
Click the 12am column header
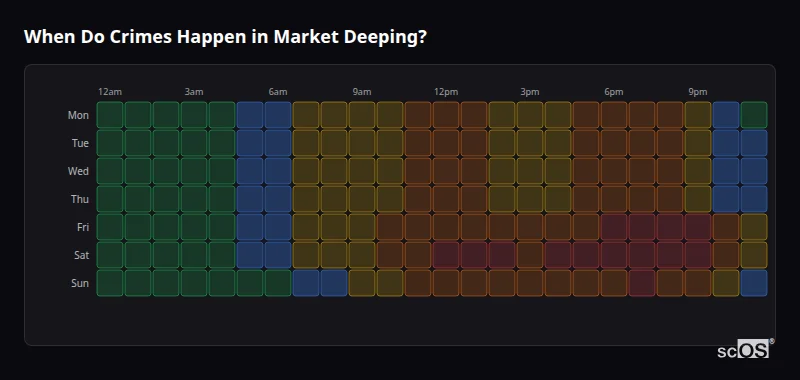pos(110,92)
